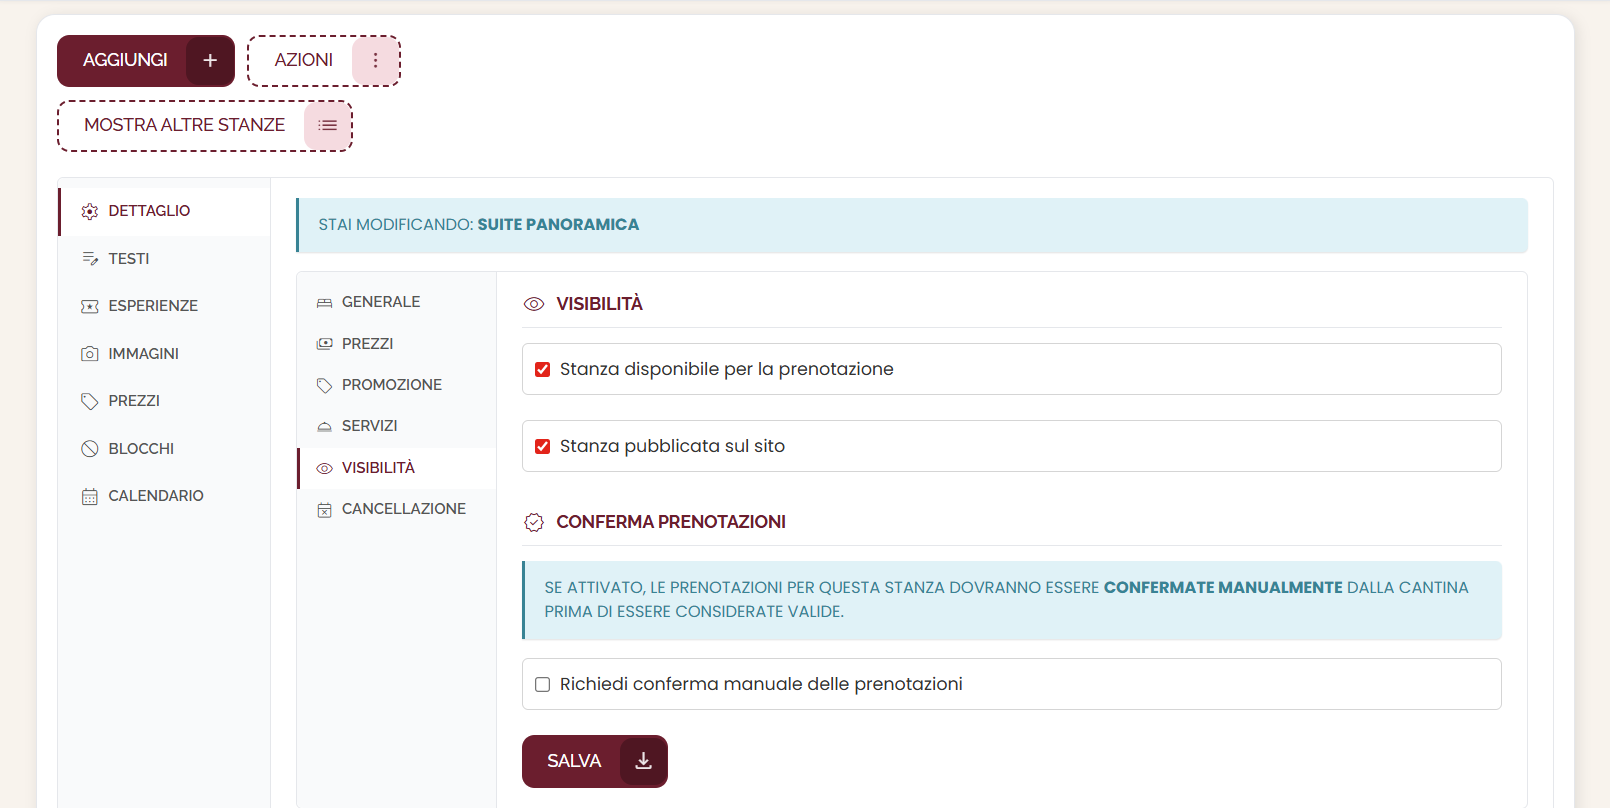Uncheck Stanza pubblicata sul sito
Screen dimensions: 1610x808
coord(543,447)
